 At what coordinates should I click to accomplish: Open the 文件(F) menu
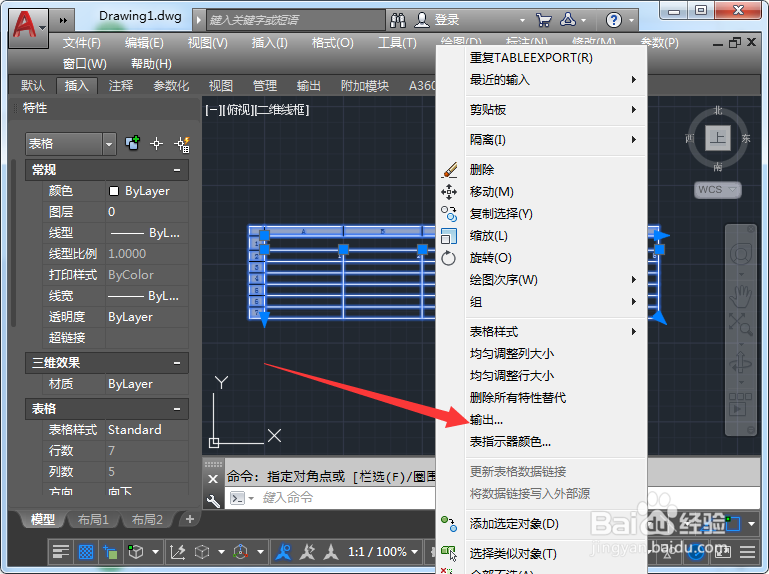coord(81,43)
